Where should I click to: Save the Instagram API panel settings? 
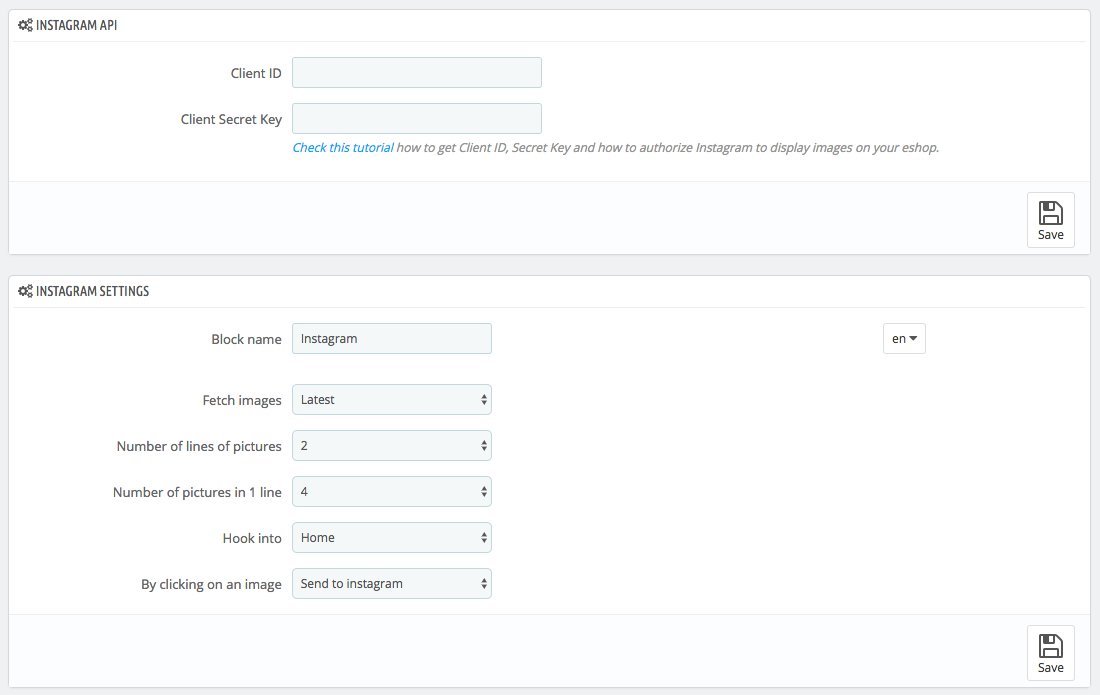(1050, 220)
